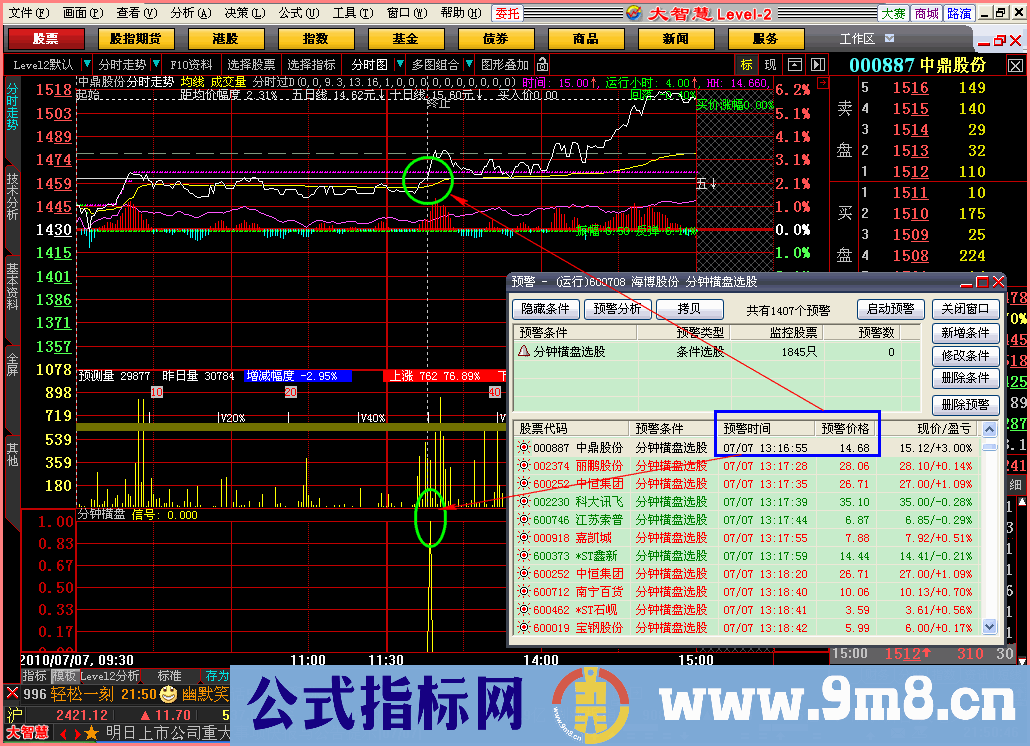
Task: Click the red X icon beside 996
Action: tap(11, 694)
